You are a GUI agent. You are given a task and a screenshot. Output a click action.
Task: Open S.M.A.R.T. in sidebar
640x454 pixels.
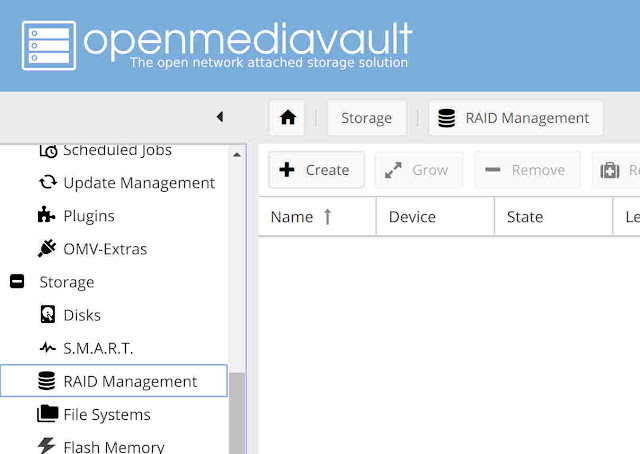[x=114, y=348]
